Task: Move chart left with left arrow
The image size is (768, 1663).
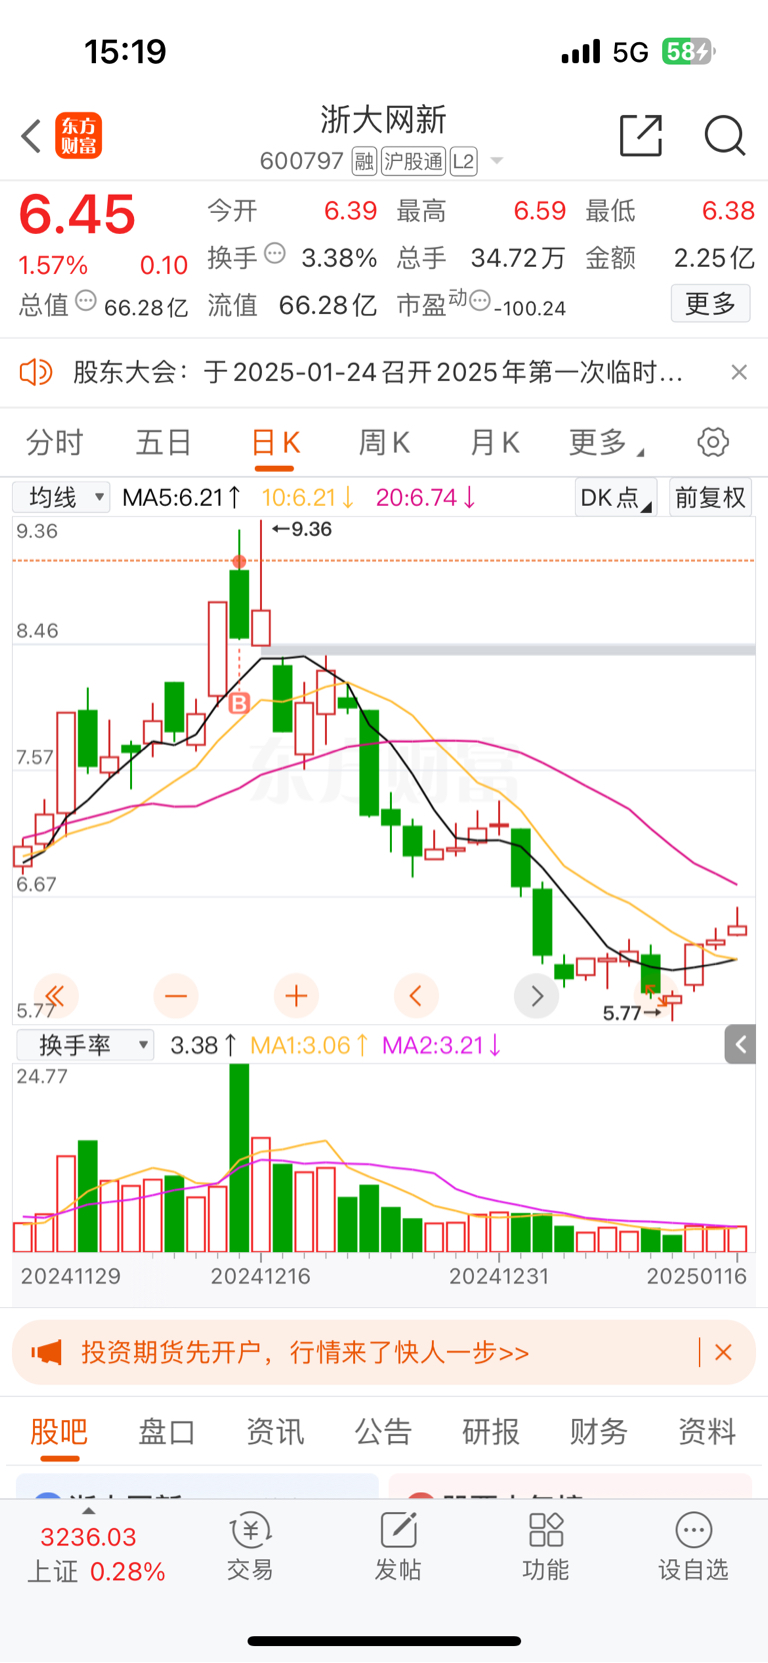Action: pos(416,996)
